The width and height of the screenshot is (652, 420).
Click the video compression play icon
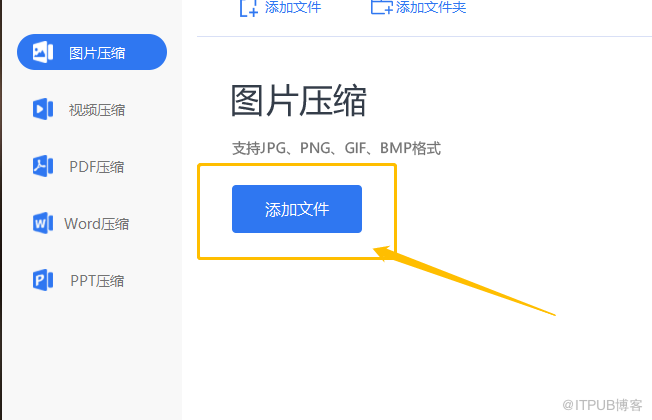coord(43,109)
